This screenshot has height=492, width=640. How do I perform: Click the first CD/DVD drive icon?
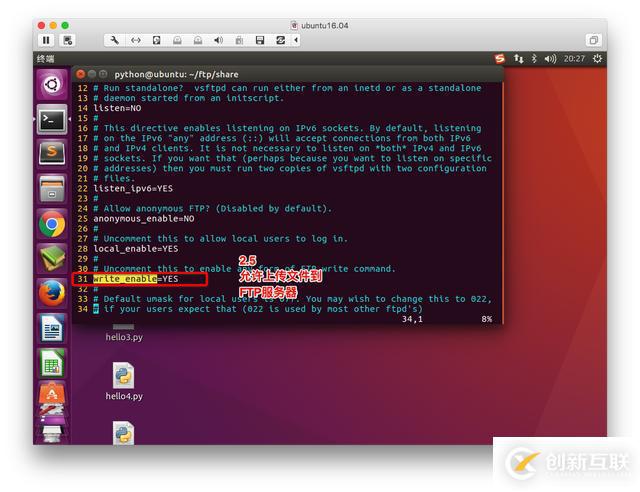tap(177, 40)
